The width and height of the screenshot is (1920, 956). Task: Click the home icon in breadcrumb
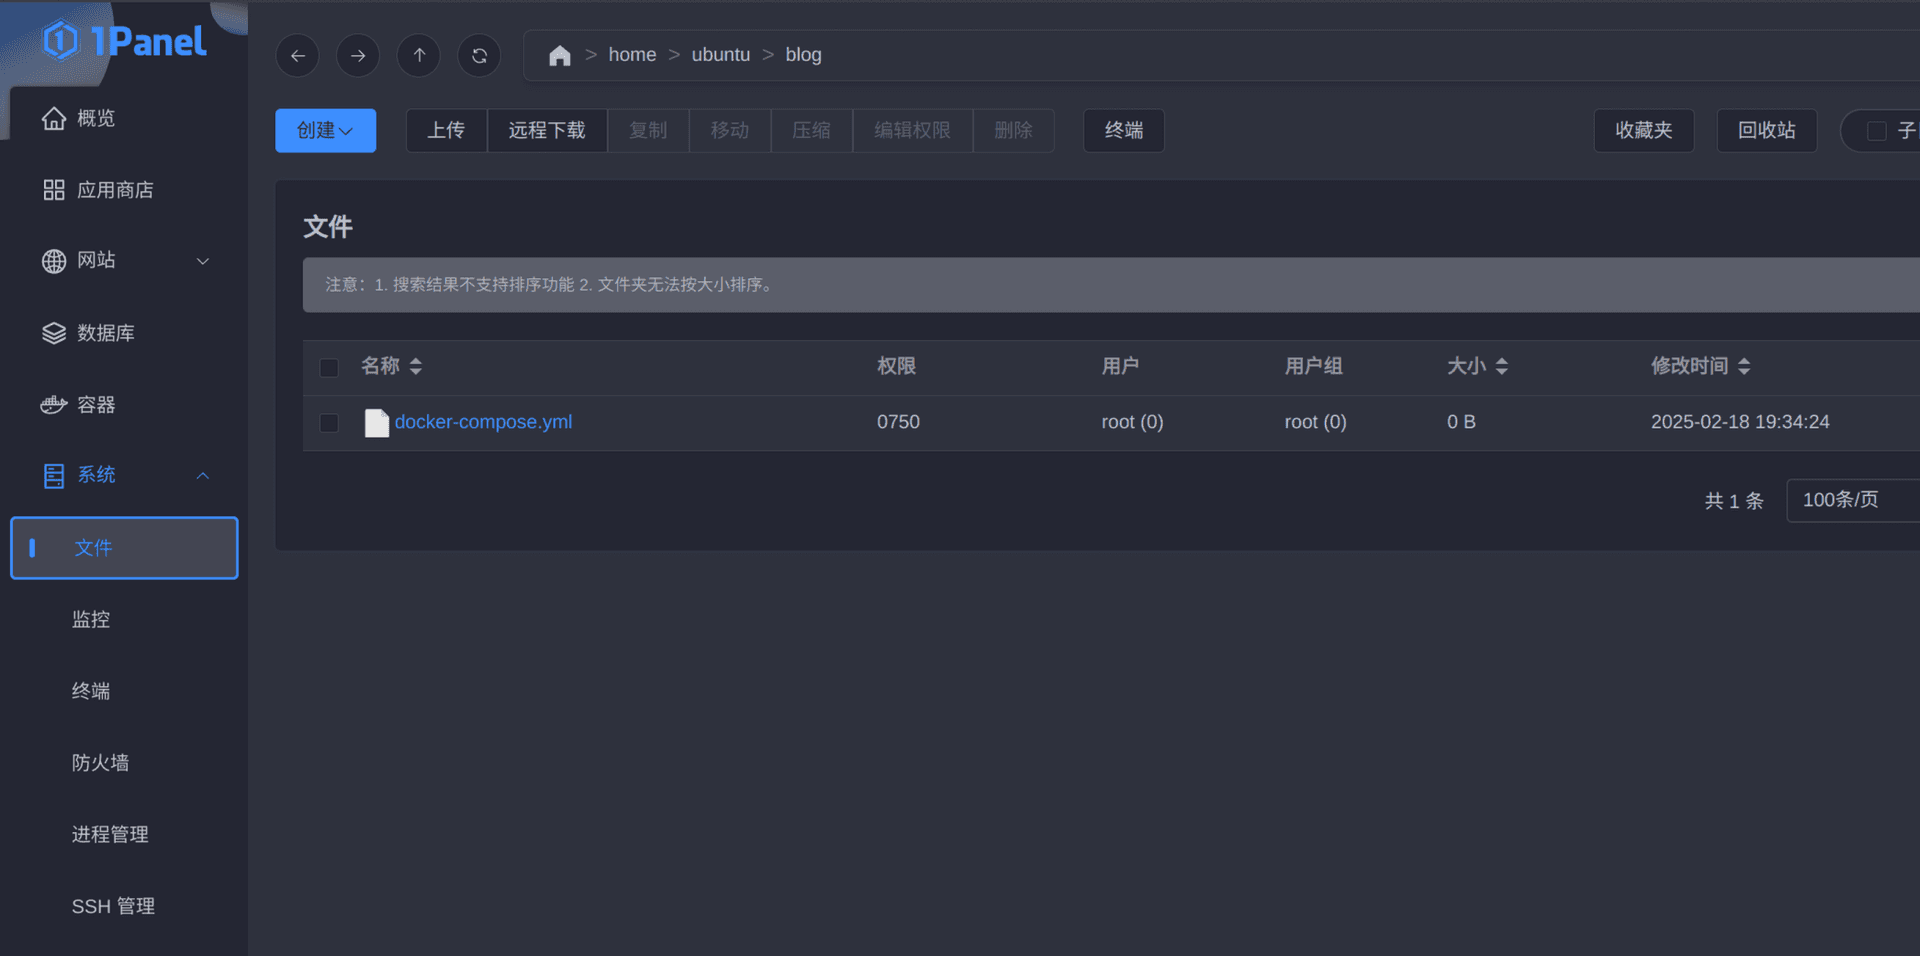pyautogui.click(x=559, y=56)
